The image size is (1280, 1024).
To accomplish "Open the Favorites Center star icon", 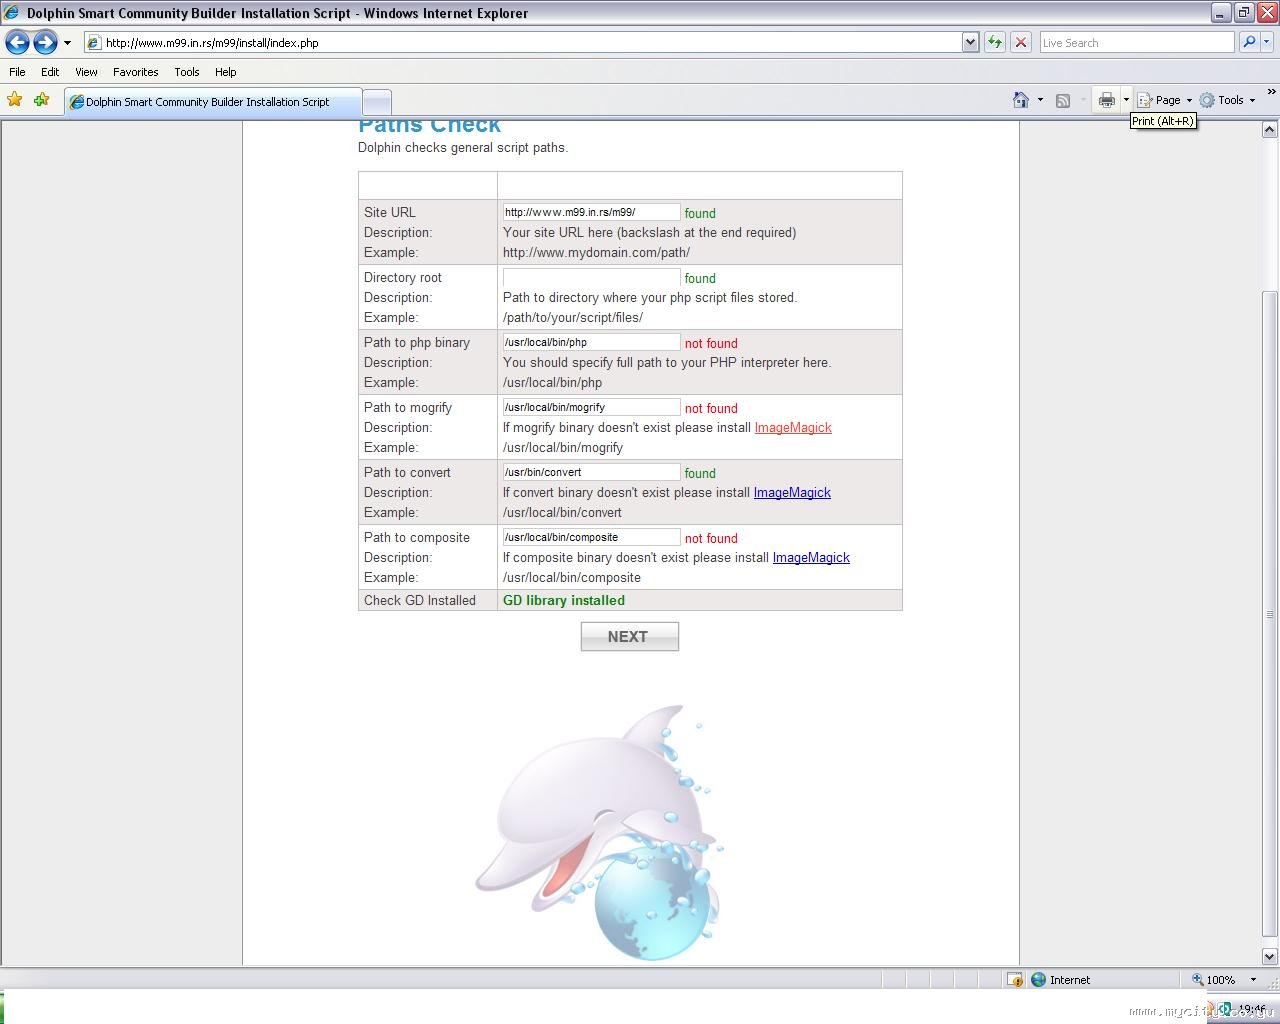I will coord(14,100).
